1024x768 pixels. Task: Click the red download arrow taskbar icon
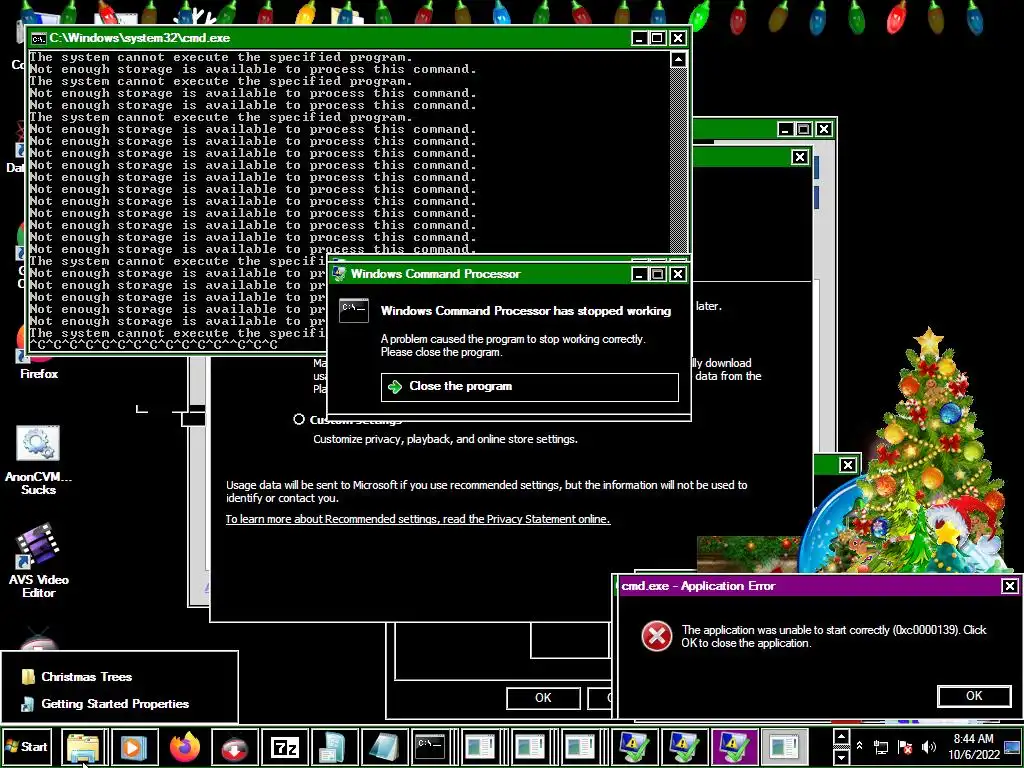[234, 746]
